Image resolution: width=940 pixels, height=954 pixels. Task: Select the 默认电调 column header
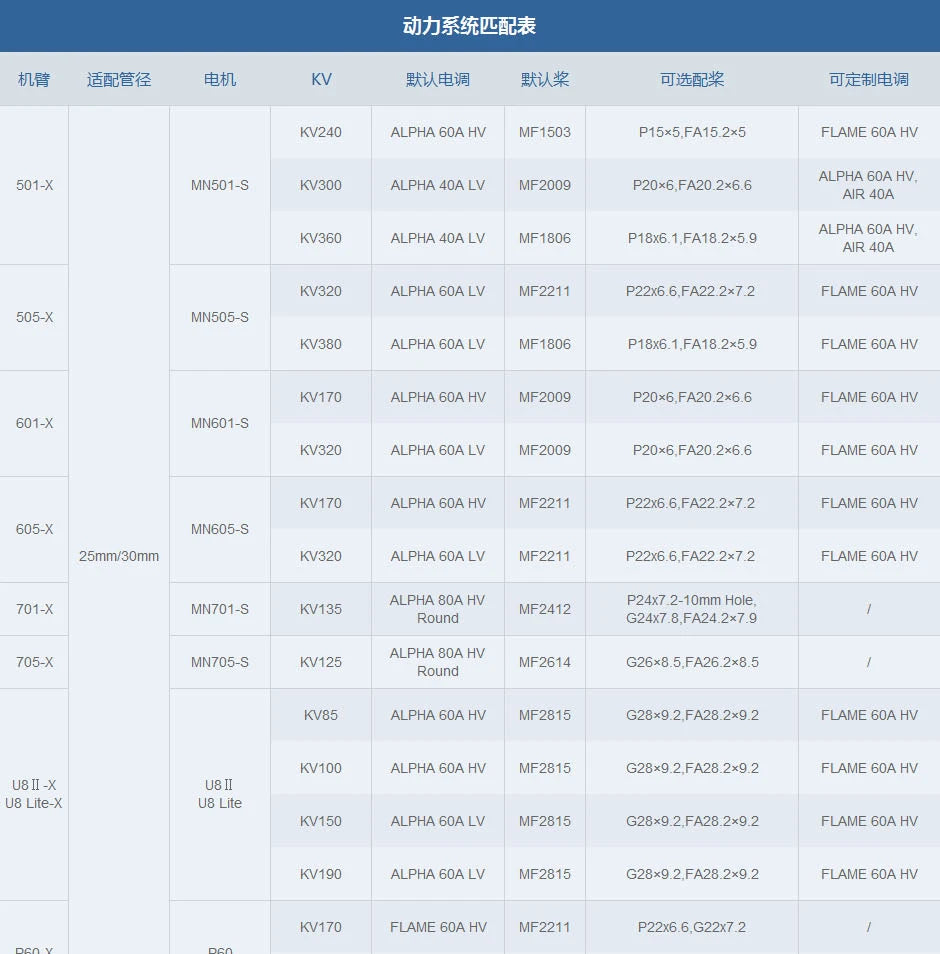click(437, 80)
